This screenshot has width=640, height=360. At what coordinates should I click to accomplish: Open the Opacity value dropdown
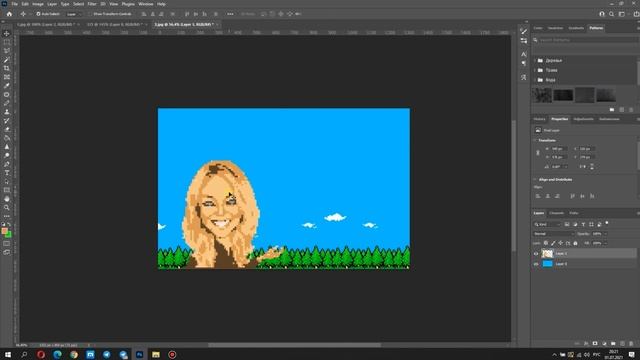click(x=605, y=234)
